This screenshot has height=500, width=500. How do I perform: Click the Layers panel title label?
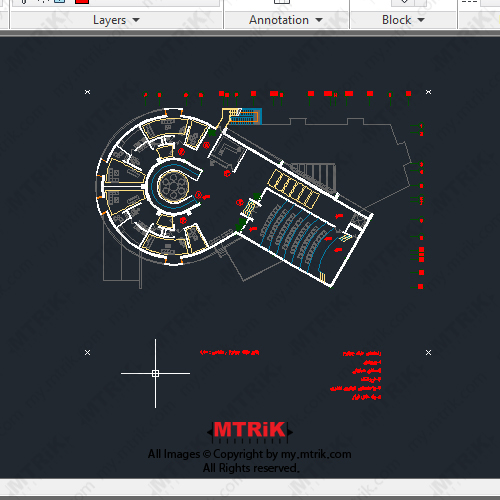109,20
